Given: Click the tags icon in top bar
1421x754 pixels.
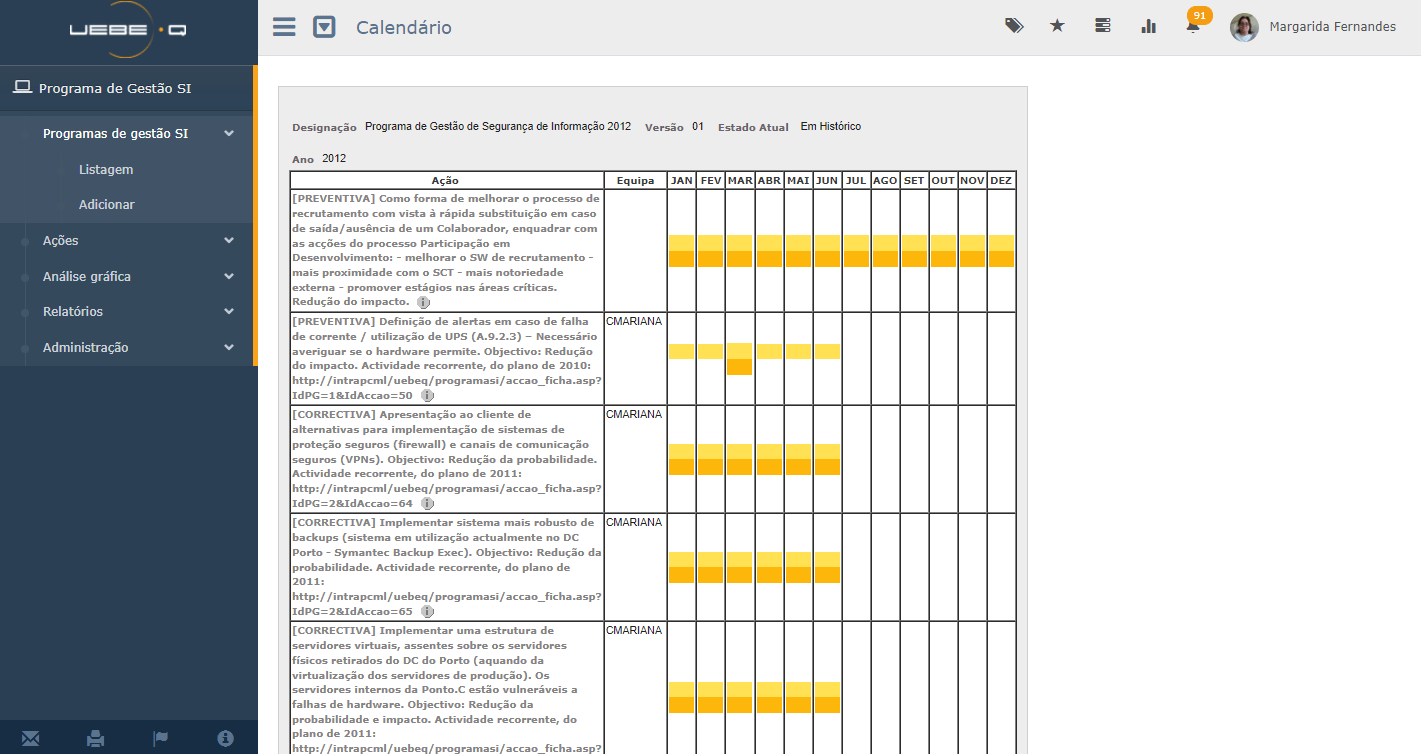Looking at the screenshot, I should [x=1014, y=26].
